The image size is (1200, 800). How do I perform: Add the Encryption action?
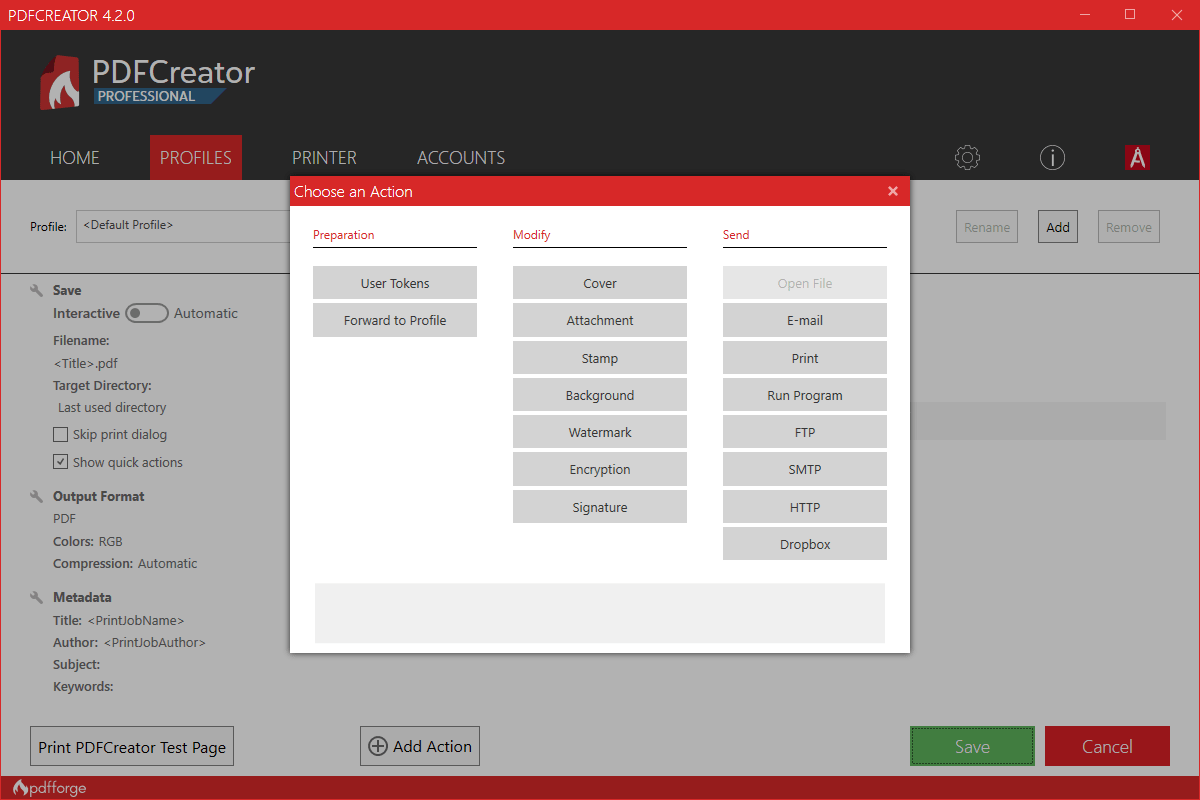tap(600, 469)
